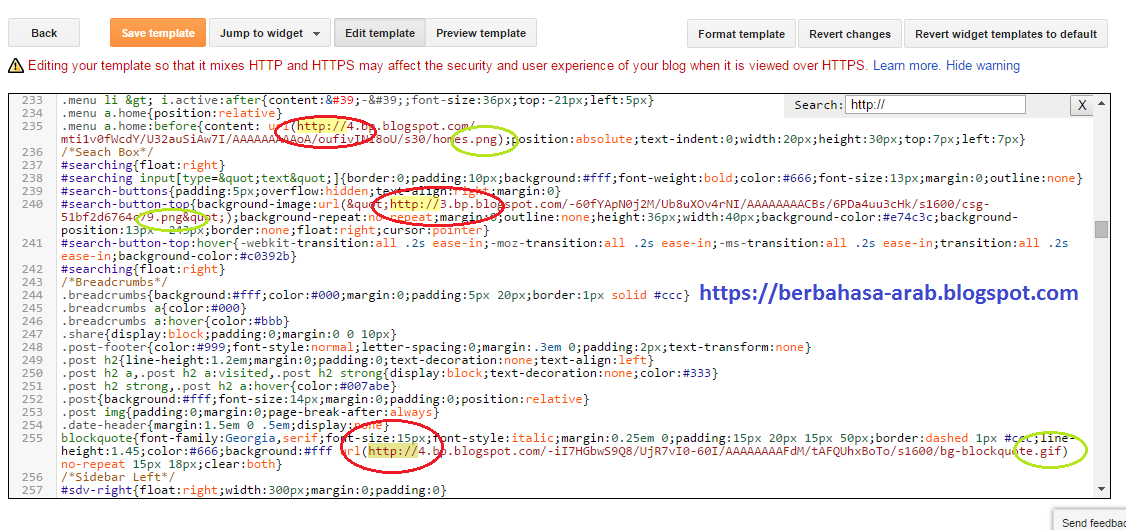Click the Back button
This screenshot has width=1126, height=530.
point(44,33)
